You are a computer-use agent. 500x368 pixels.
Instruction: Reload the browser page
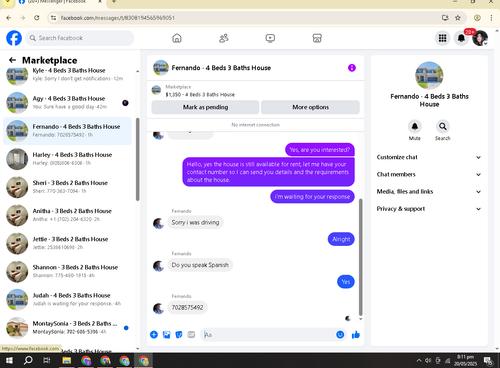[37, 18]
